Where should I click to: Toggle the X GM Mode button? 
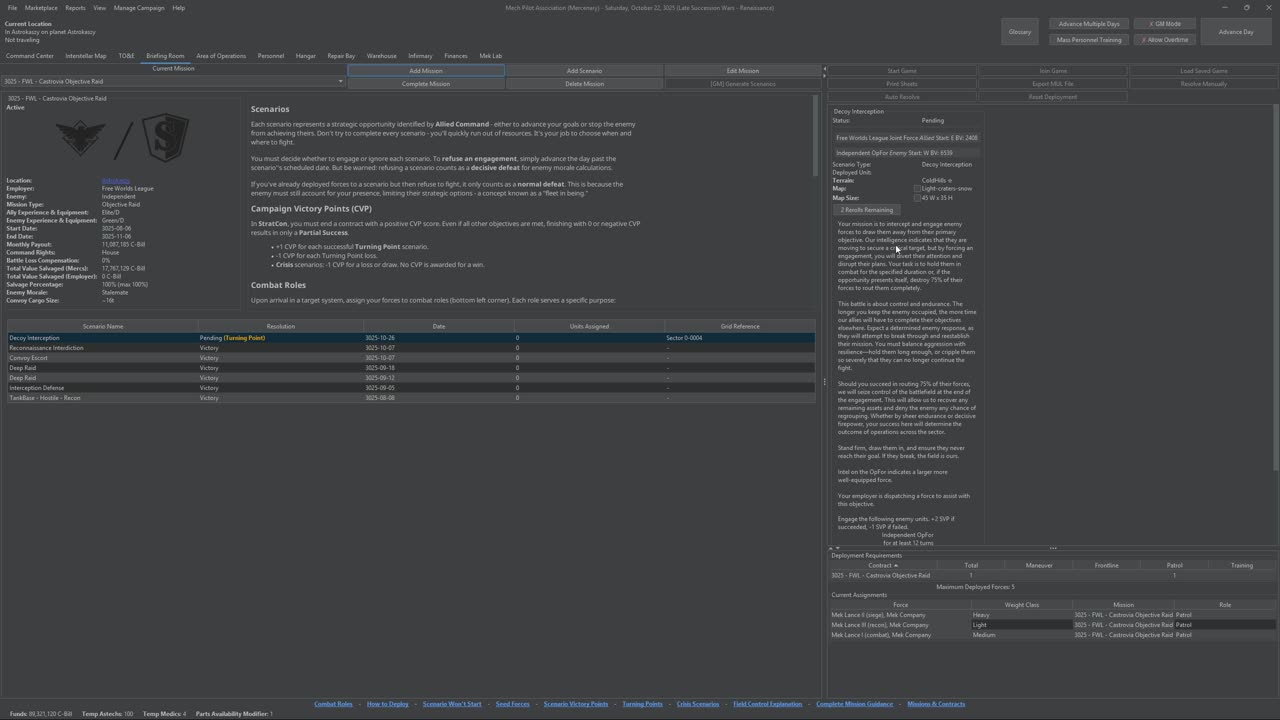[1165, 24]
